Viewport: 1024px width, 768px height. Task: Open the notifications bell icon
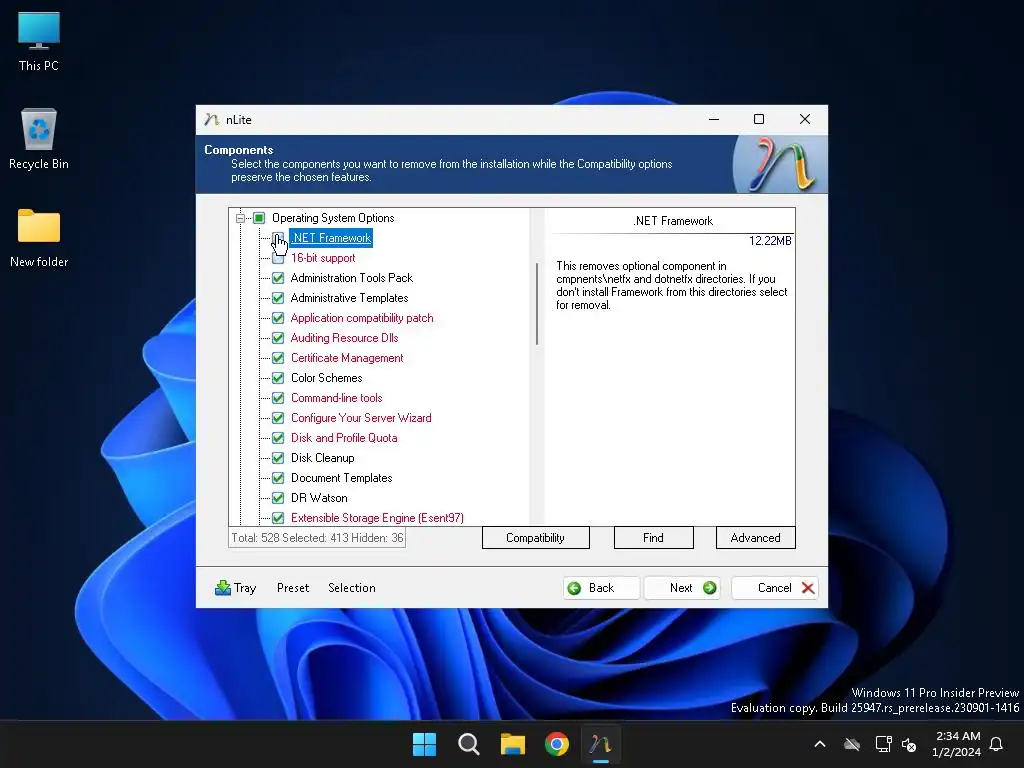click(996, 744)
